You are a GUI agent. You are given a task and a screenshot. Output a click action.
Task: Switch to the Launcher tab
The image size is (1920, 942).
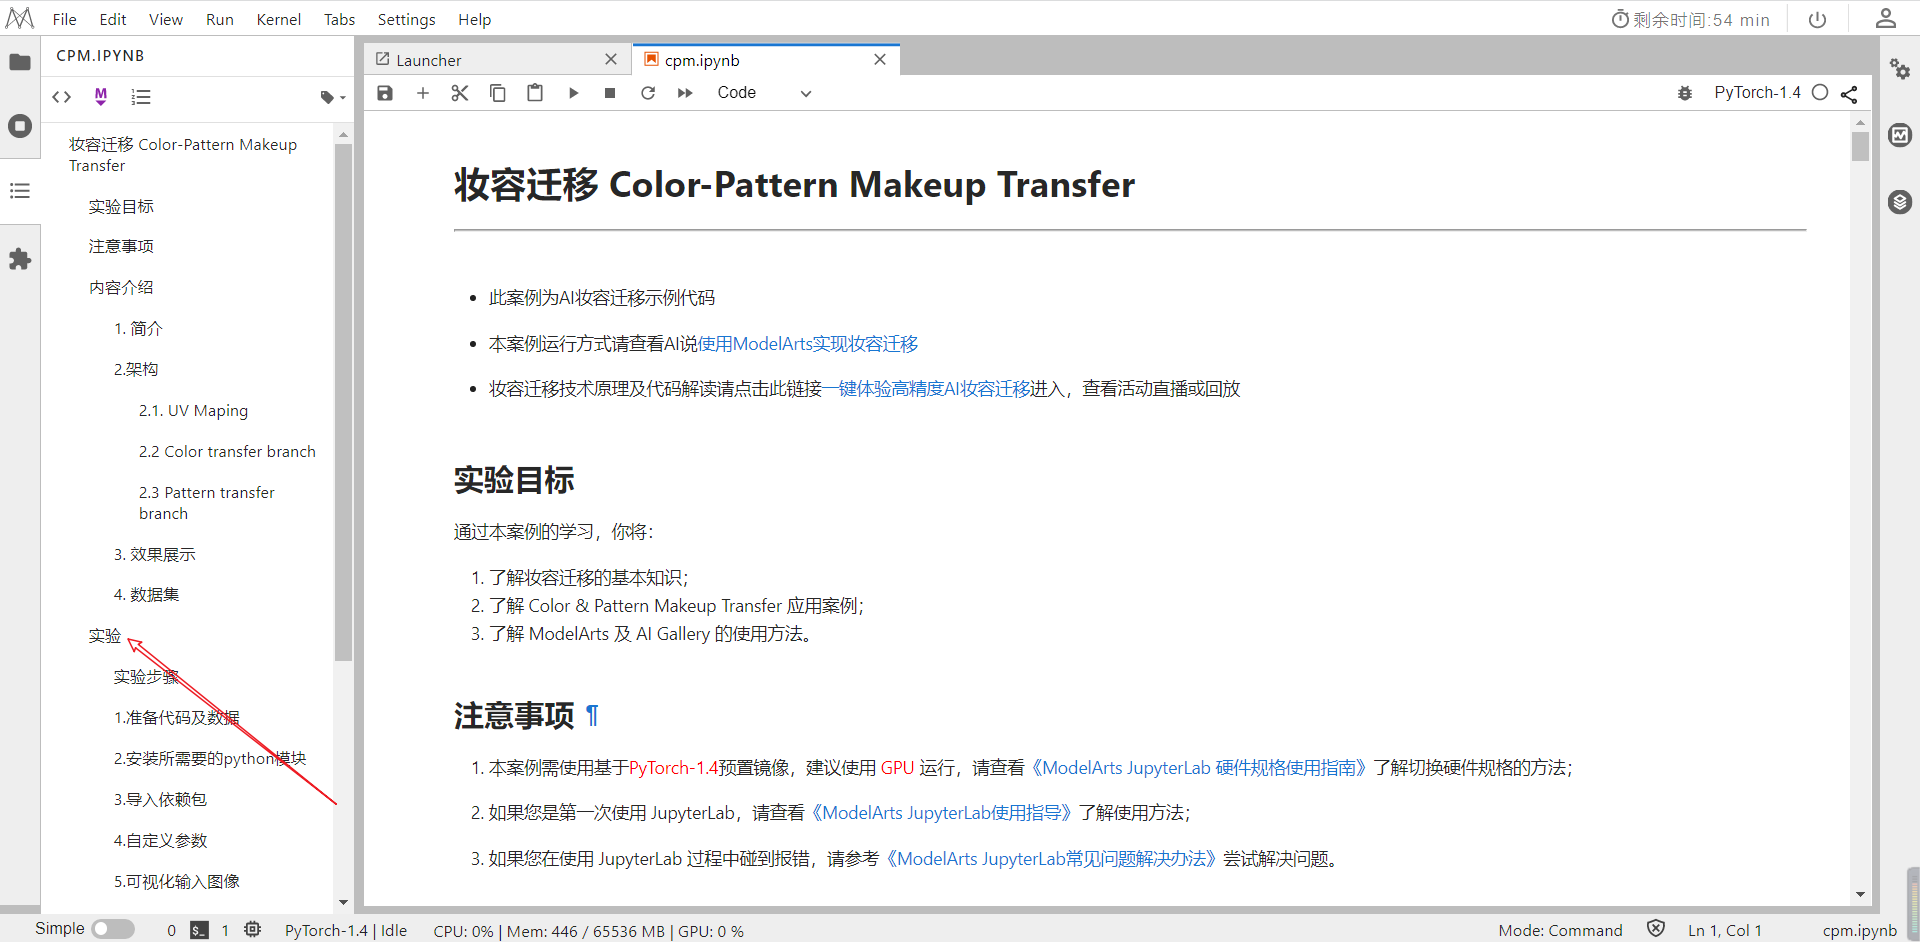pyautogui.click(x=497, y=60)
